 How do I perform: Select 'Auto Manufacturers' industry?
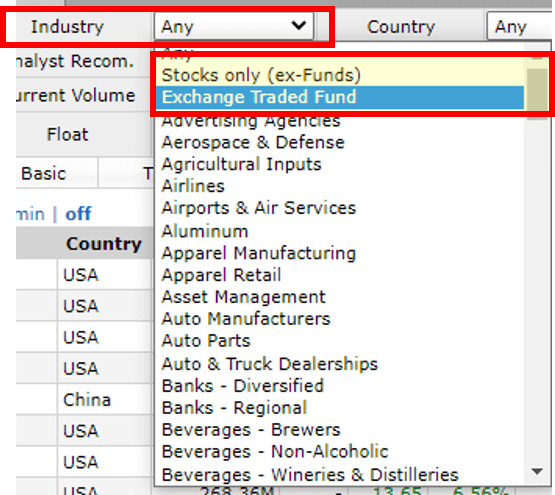[x=340, y=319]
